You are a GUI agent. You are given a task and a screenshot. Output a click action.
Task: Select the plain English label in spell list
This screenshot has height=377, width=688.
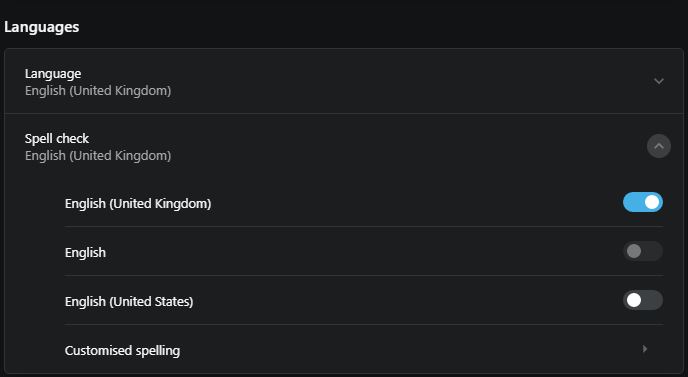click(x=85, y=253)
